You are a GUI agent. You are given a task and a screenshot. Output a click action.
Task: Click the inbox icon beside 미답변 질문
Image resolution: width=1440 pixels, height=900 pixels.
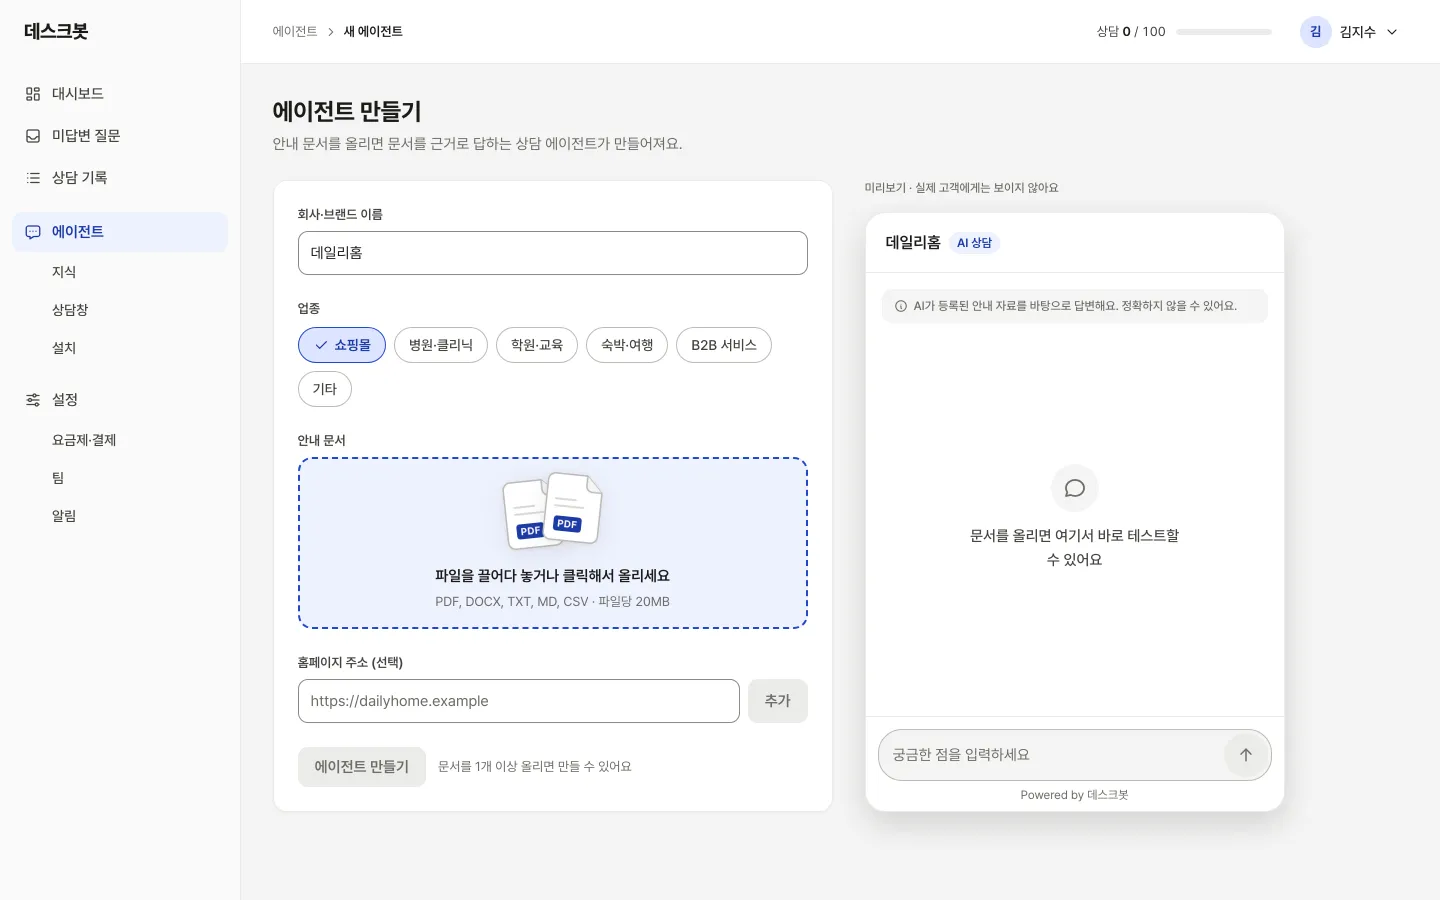[33, 136]
